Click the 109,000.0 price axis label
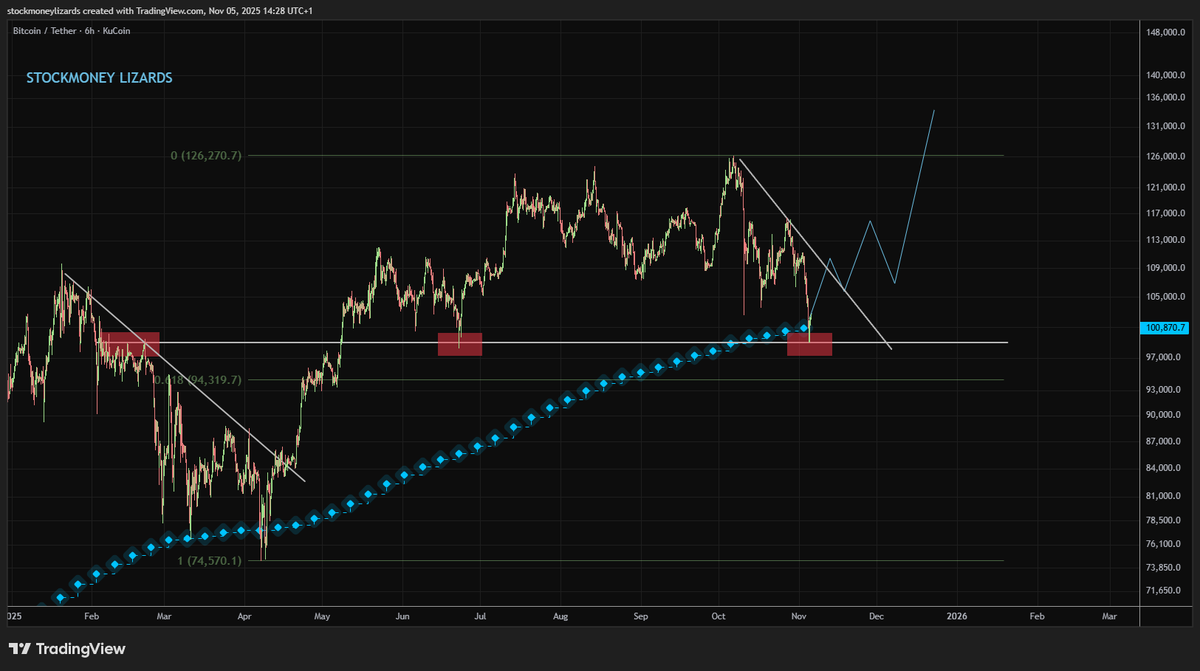 point(1167,268)
